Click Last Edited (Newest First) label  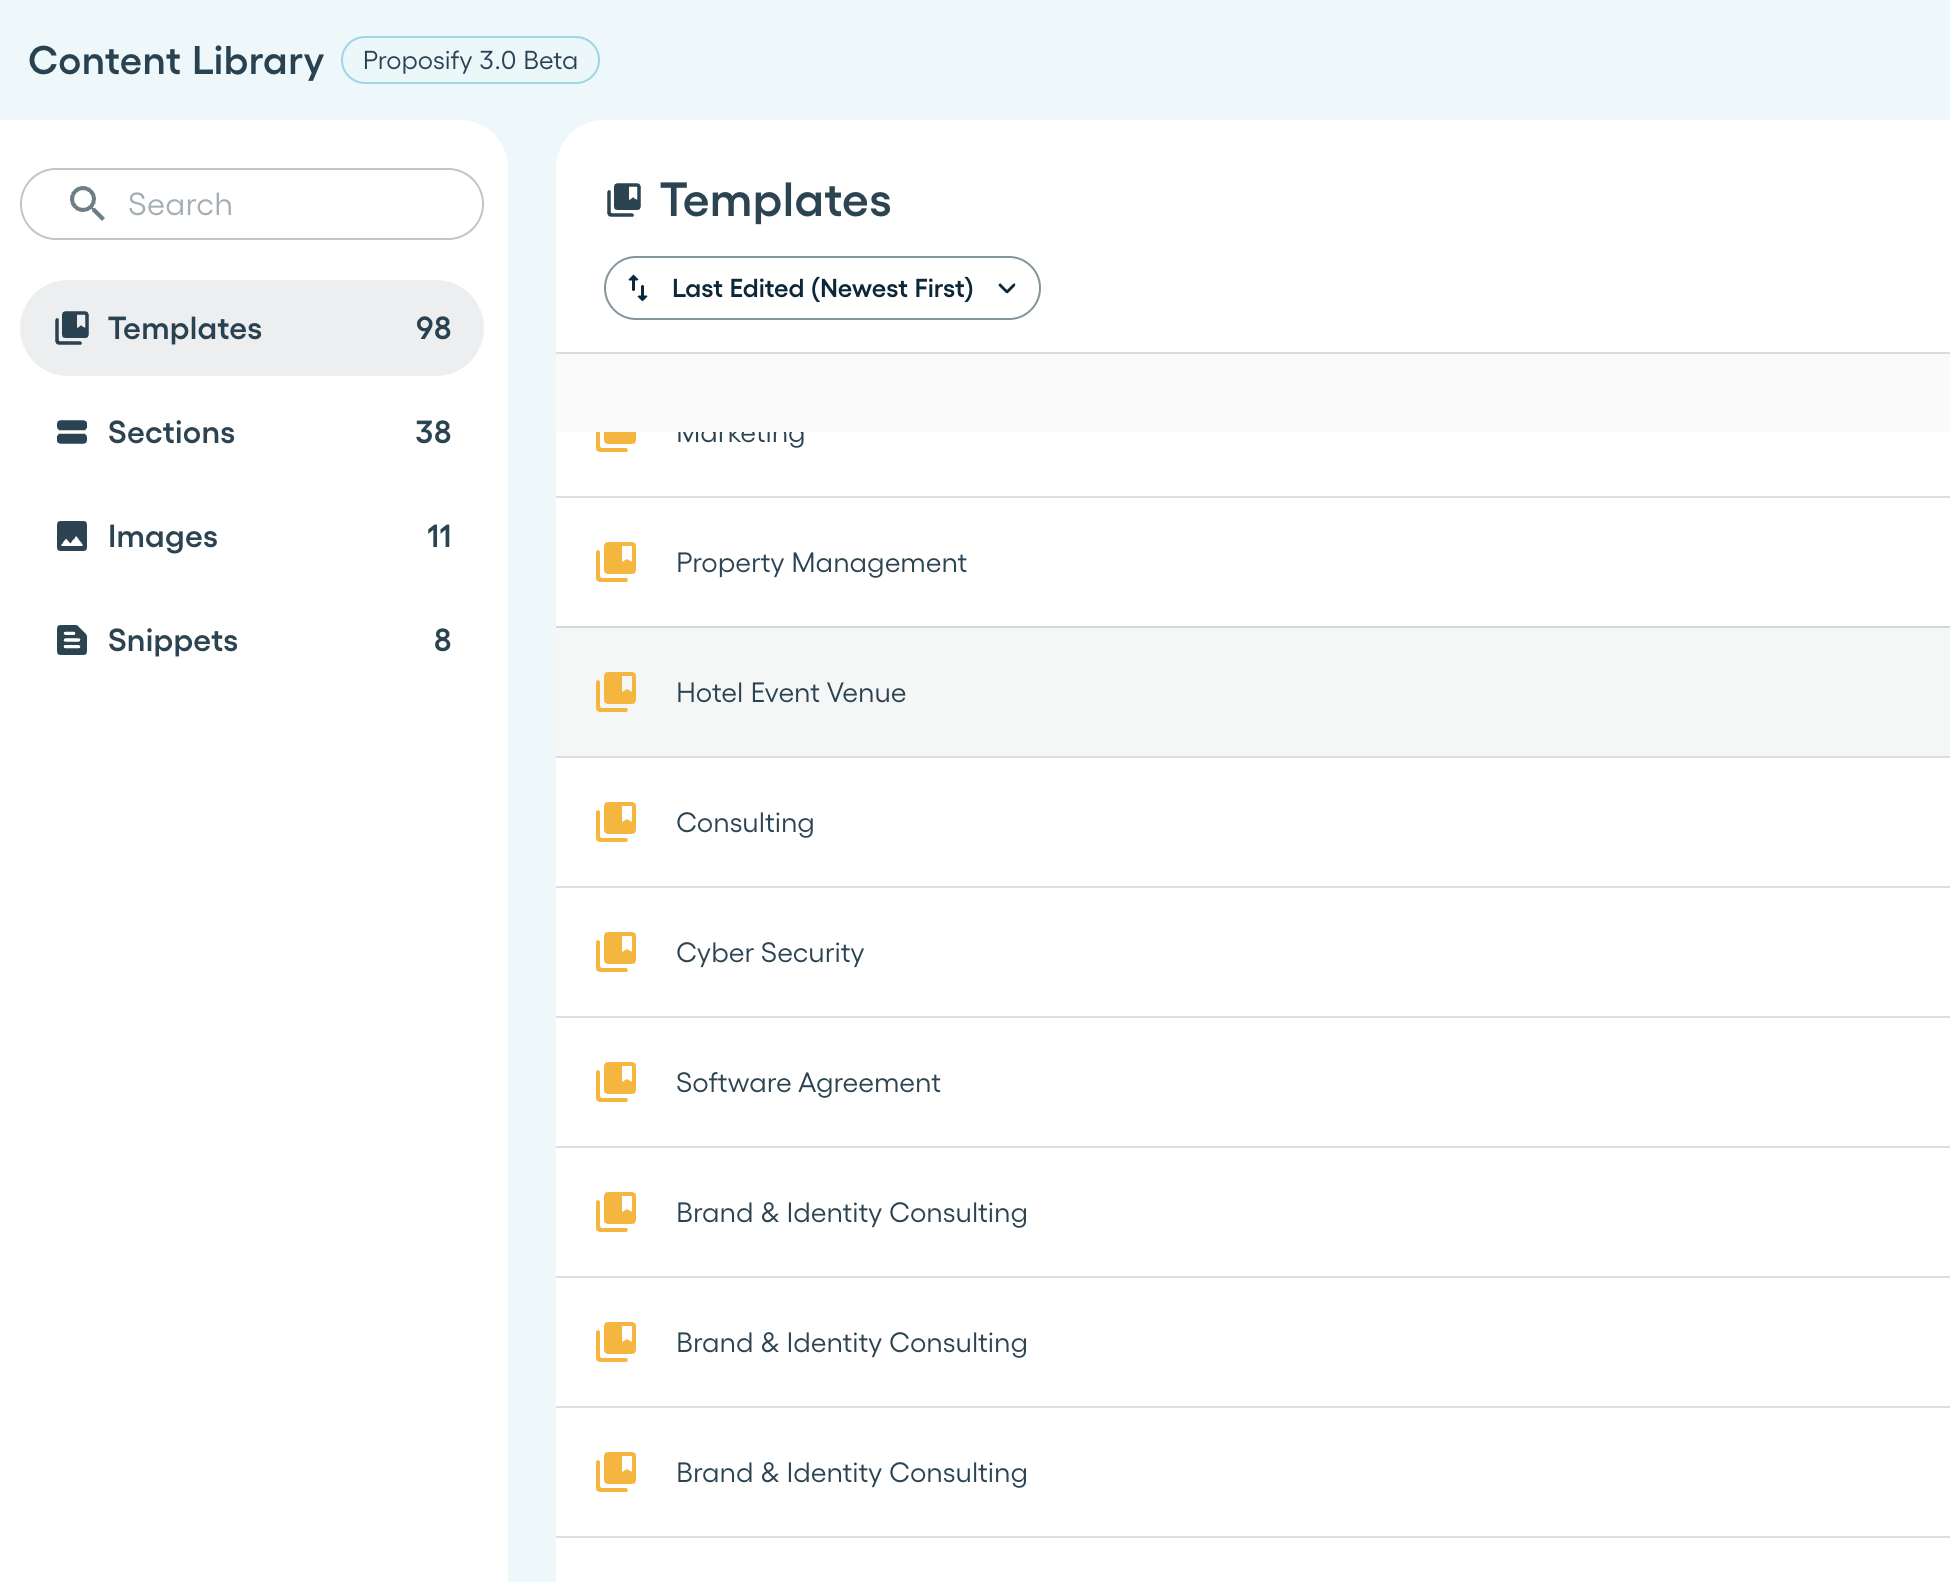pos(822,288)
